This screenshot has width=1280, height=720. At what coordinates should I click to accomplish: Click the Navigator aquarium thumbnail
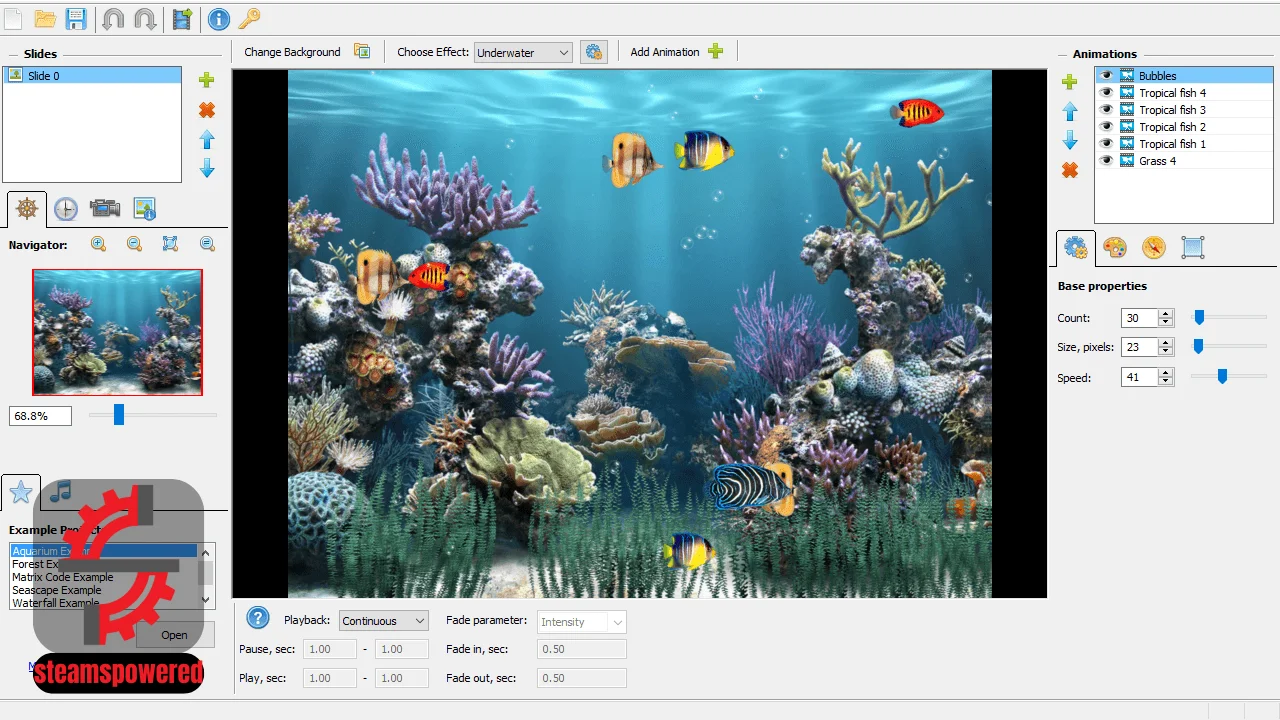(117, 332)
